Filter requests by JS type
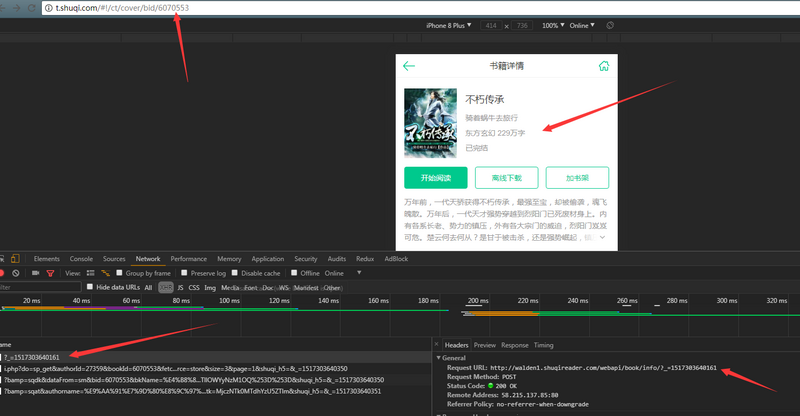The image size is (800, 416). pos(180,287)
